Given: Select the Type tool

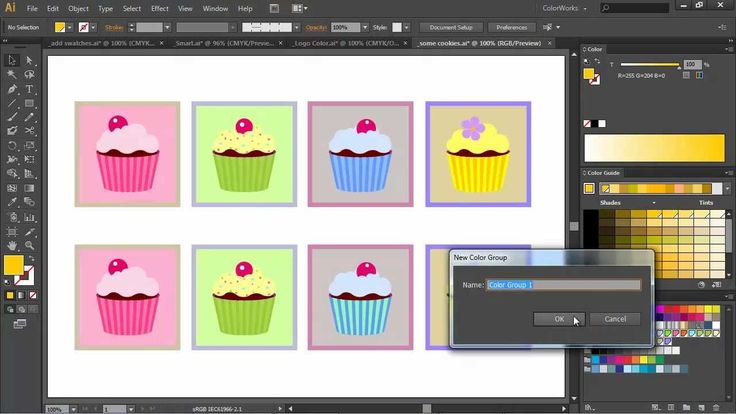Looking at the screenshot, I should [x=29, y=89].
